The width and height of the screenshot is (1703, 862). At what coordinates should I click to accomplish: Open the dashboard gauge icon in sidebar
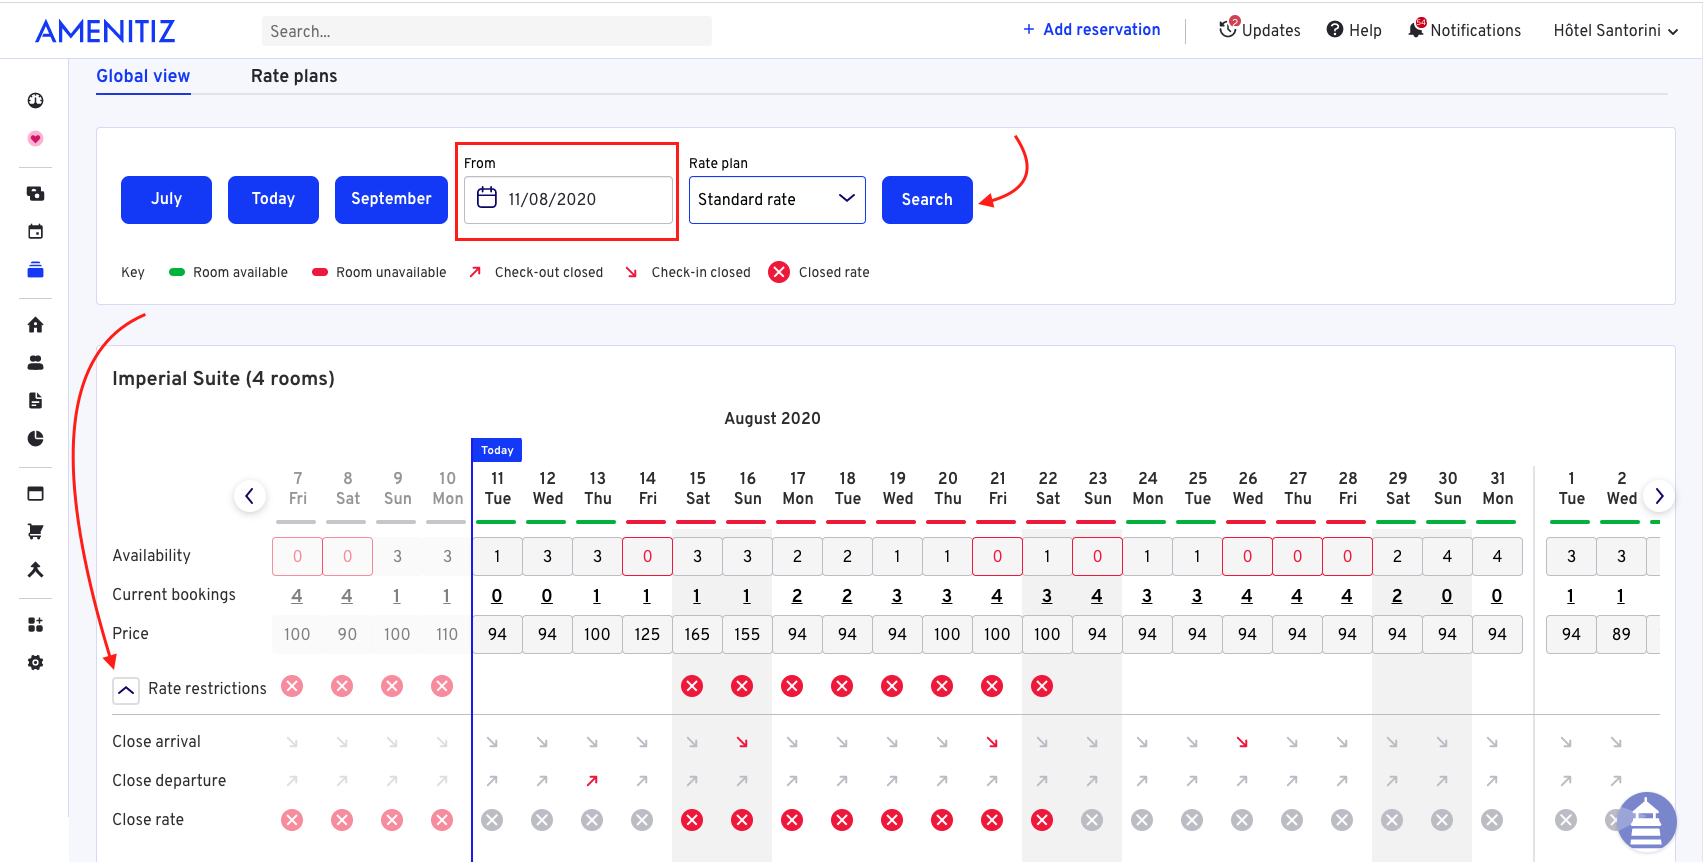click(x=36, y=100)
